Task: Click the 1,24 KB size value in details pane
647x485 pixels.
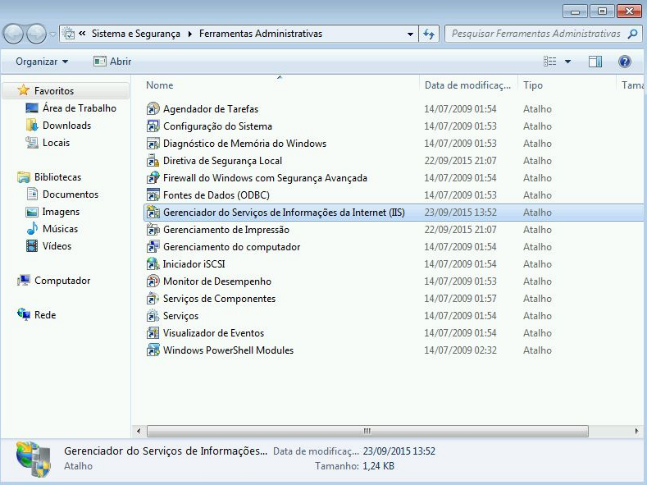Action: tap(378, 466)
